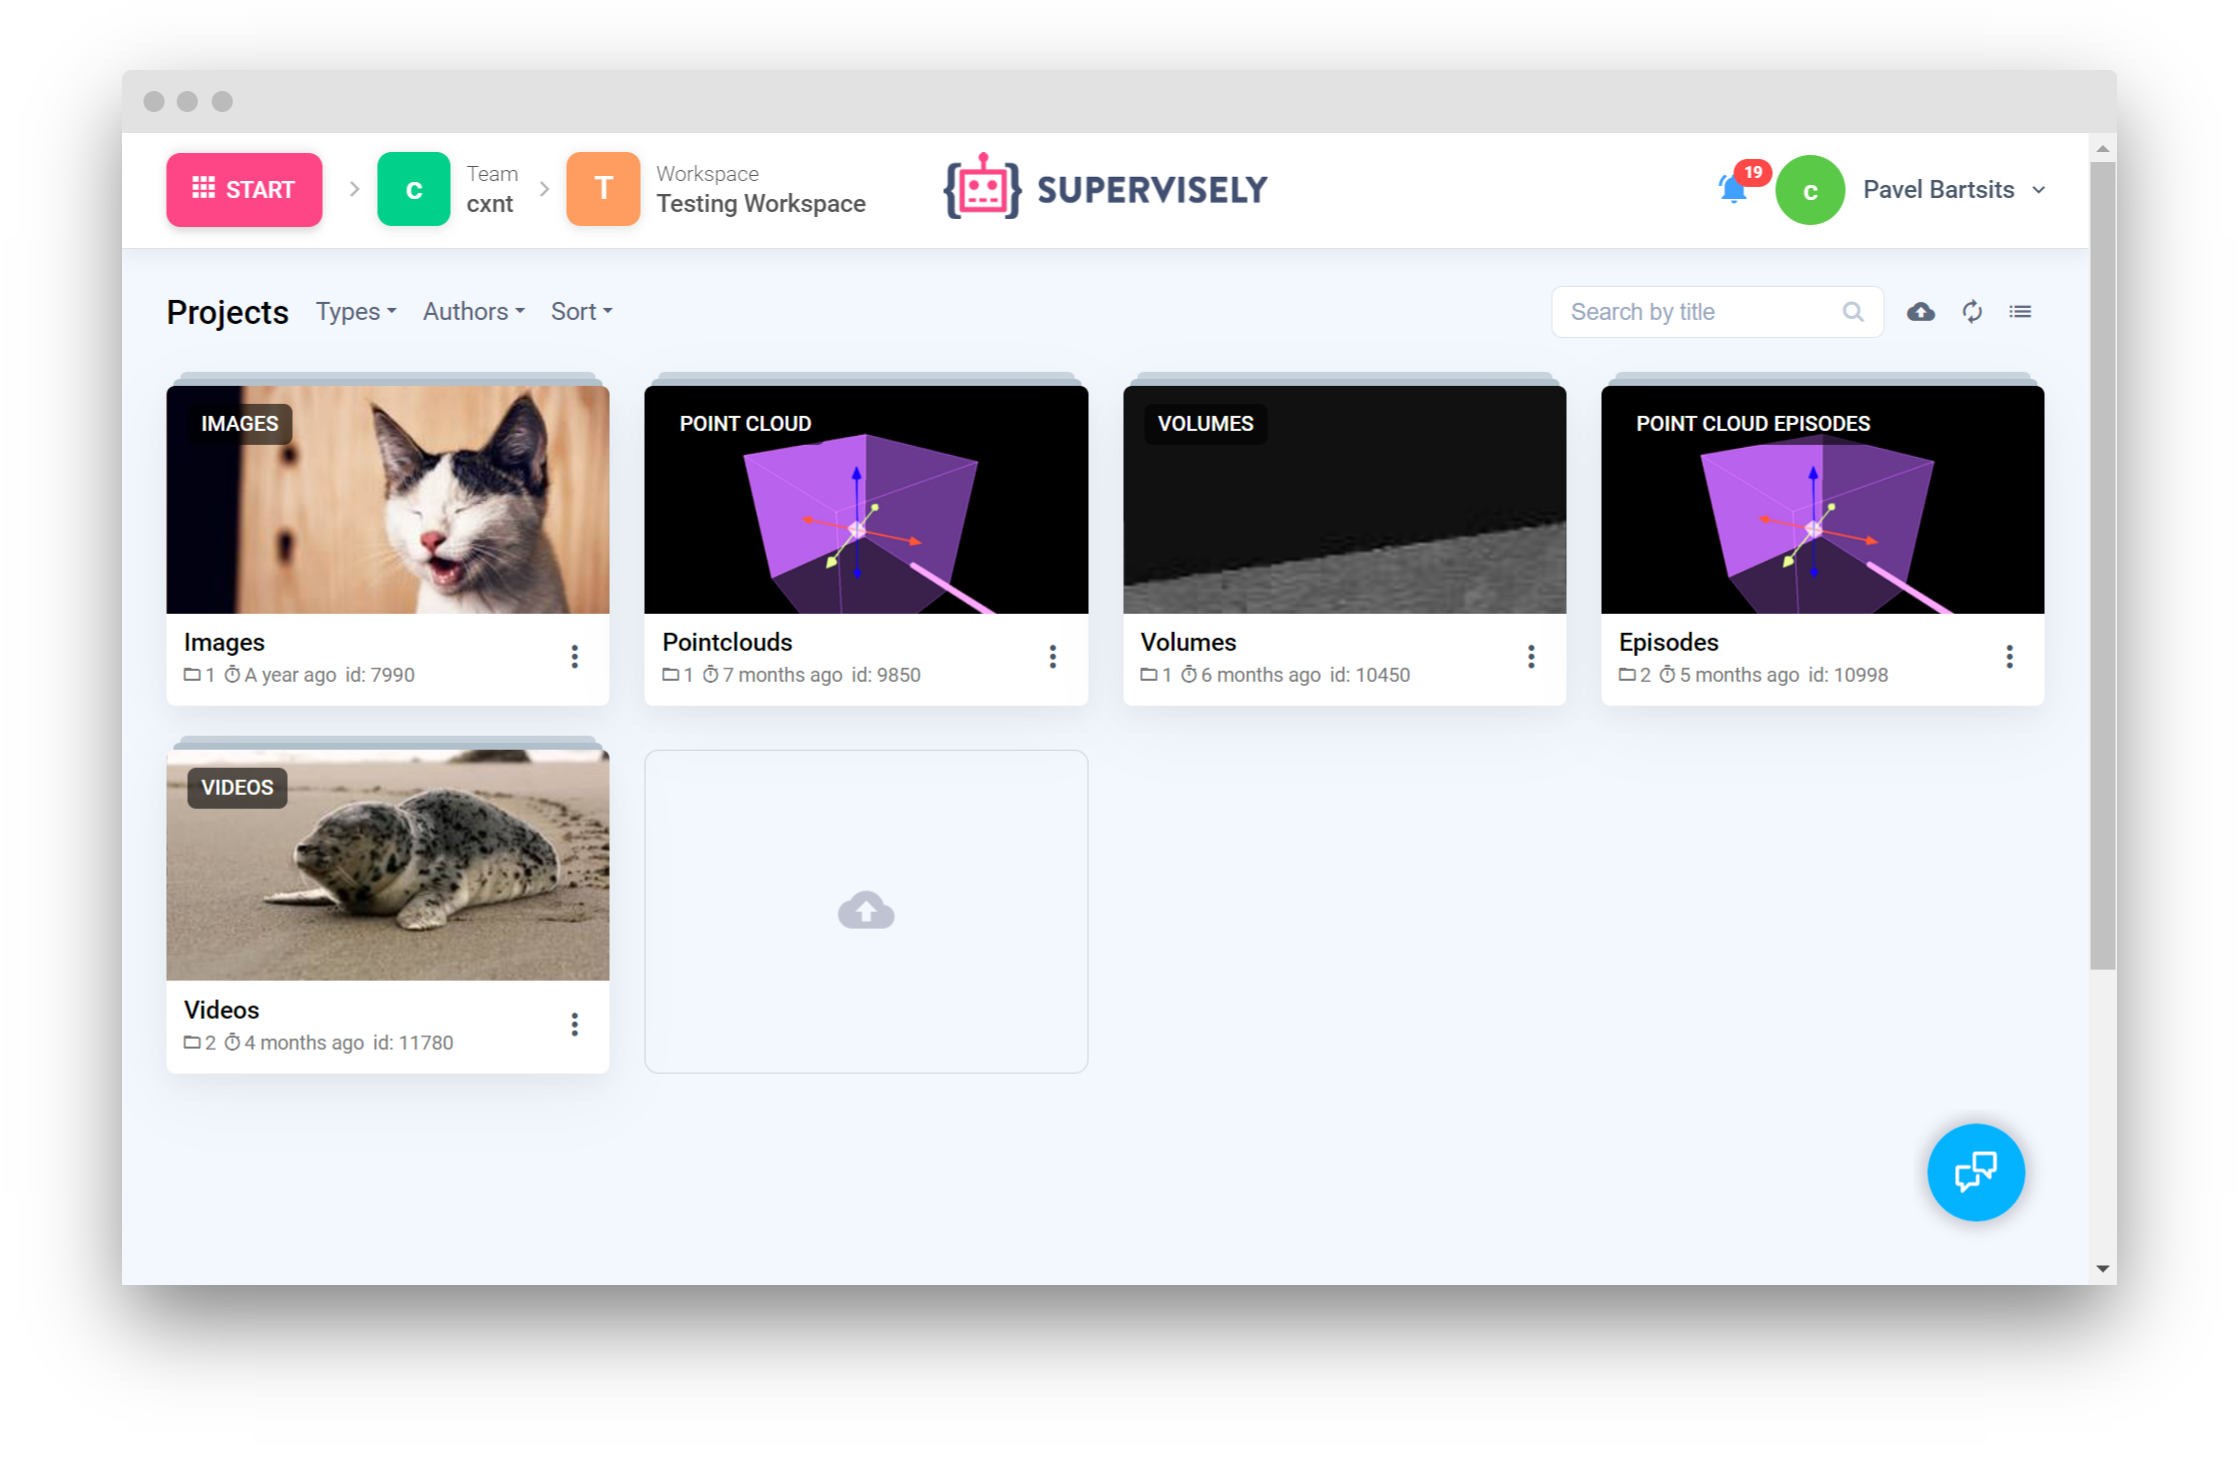Click the 'A year ago' timestamp
This screenshot has height=1459, width=2240.
(290, 675)
